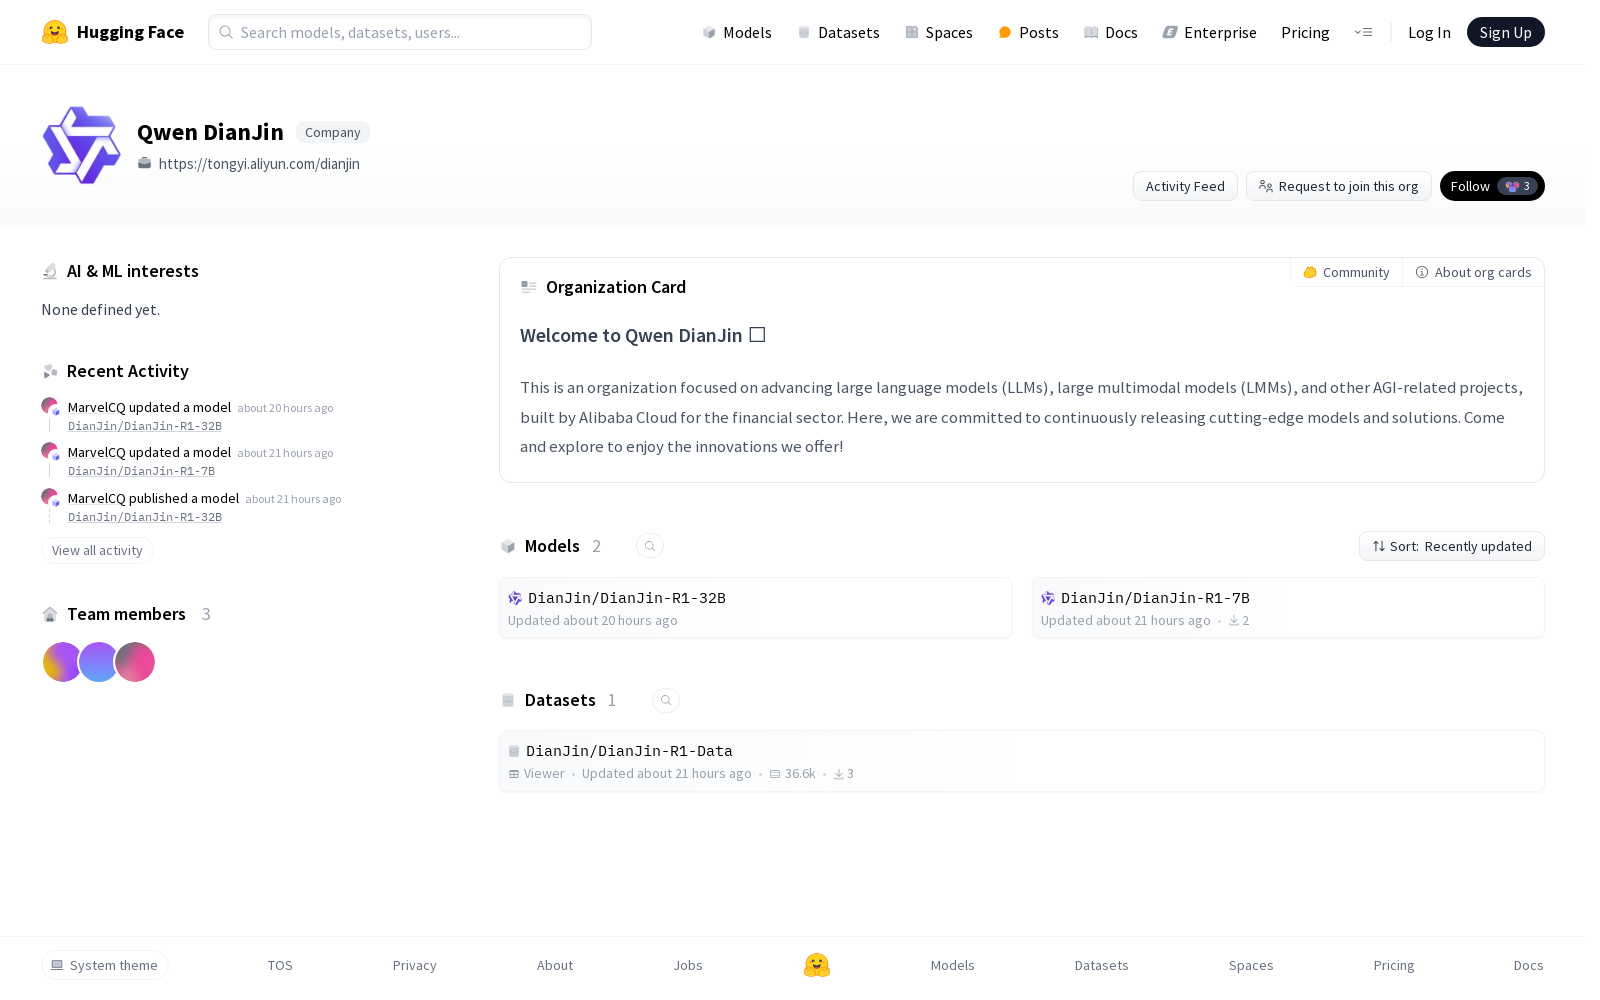The width and height of the screenshot is (1600, 1000).
Task: Go to Models in the top navigation
Action: pyautogui.click(x=737, y=32)
